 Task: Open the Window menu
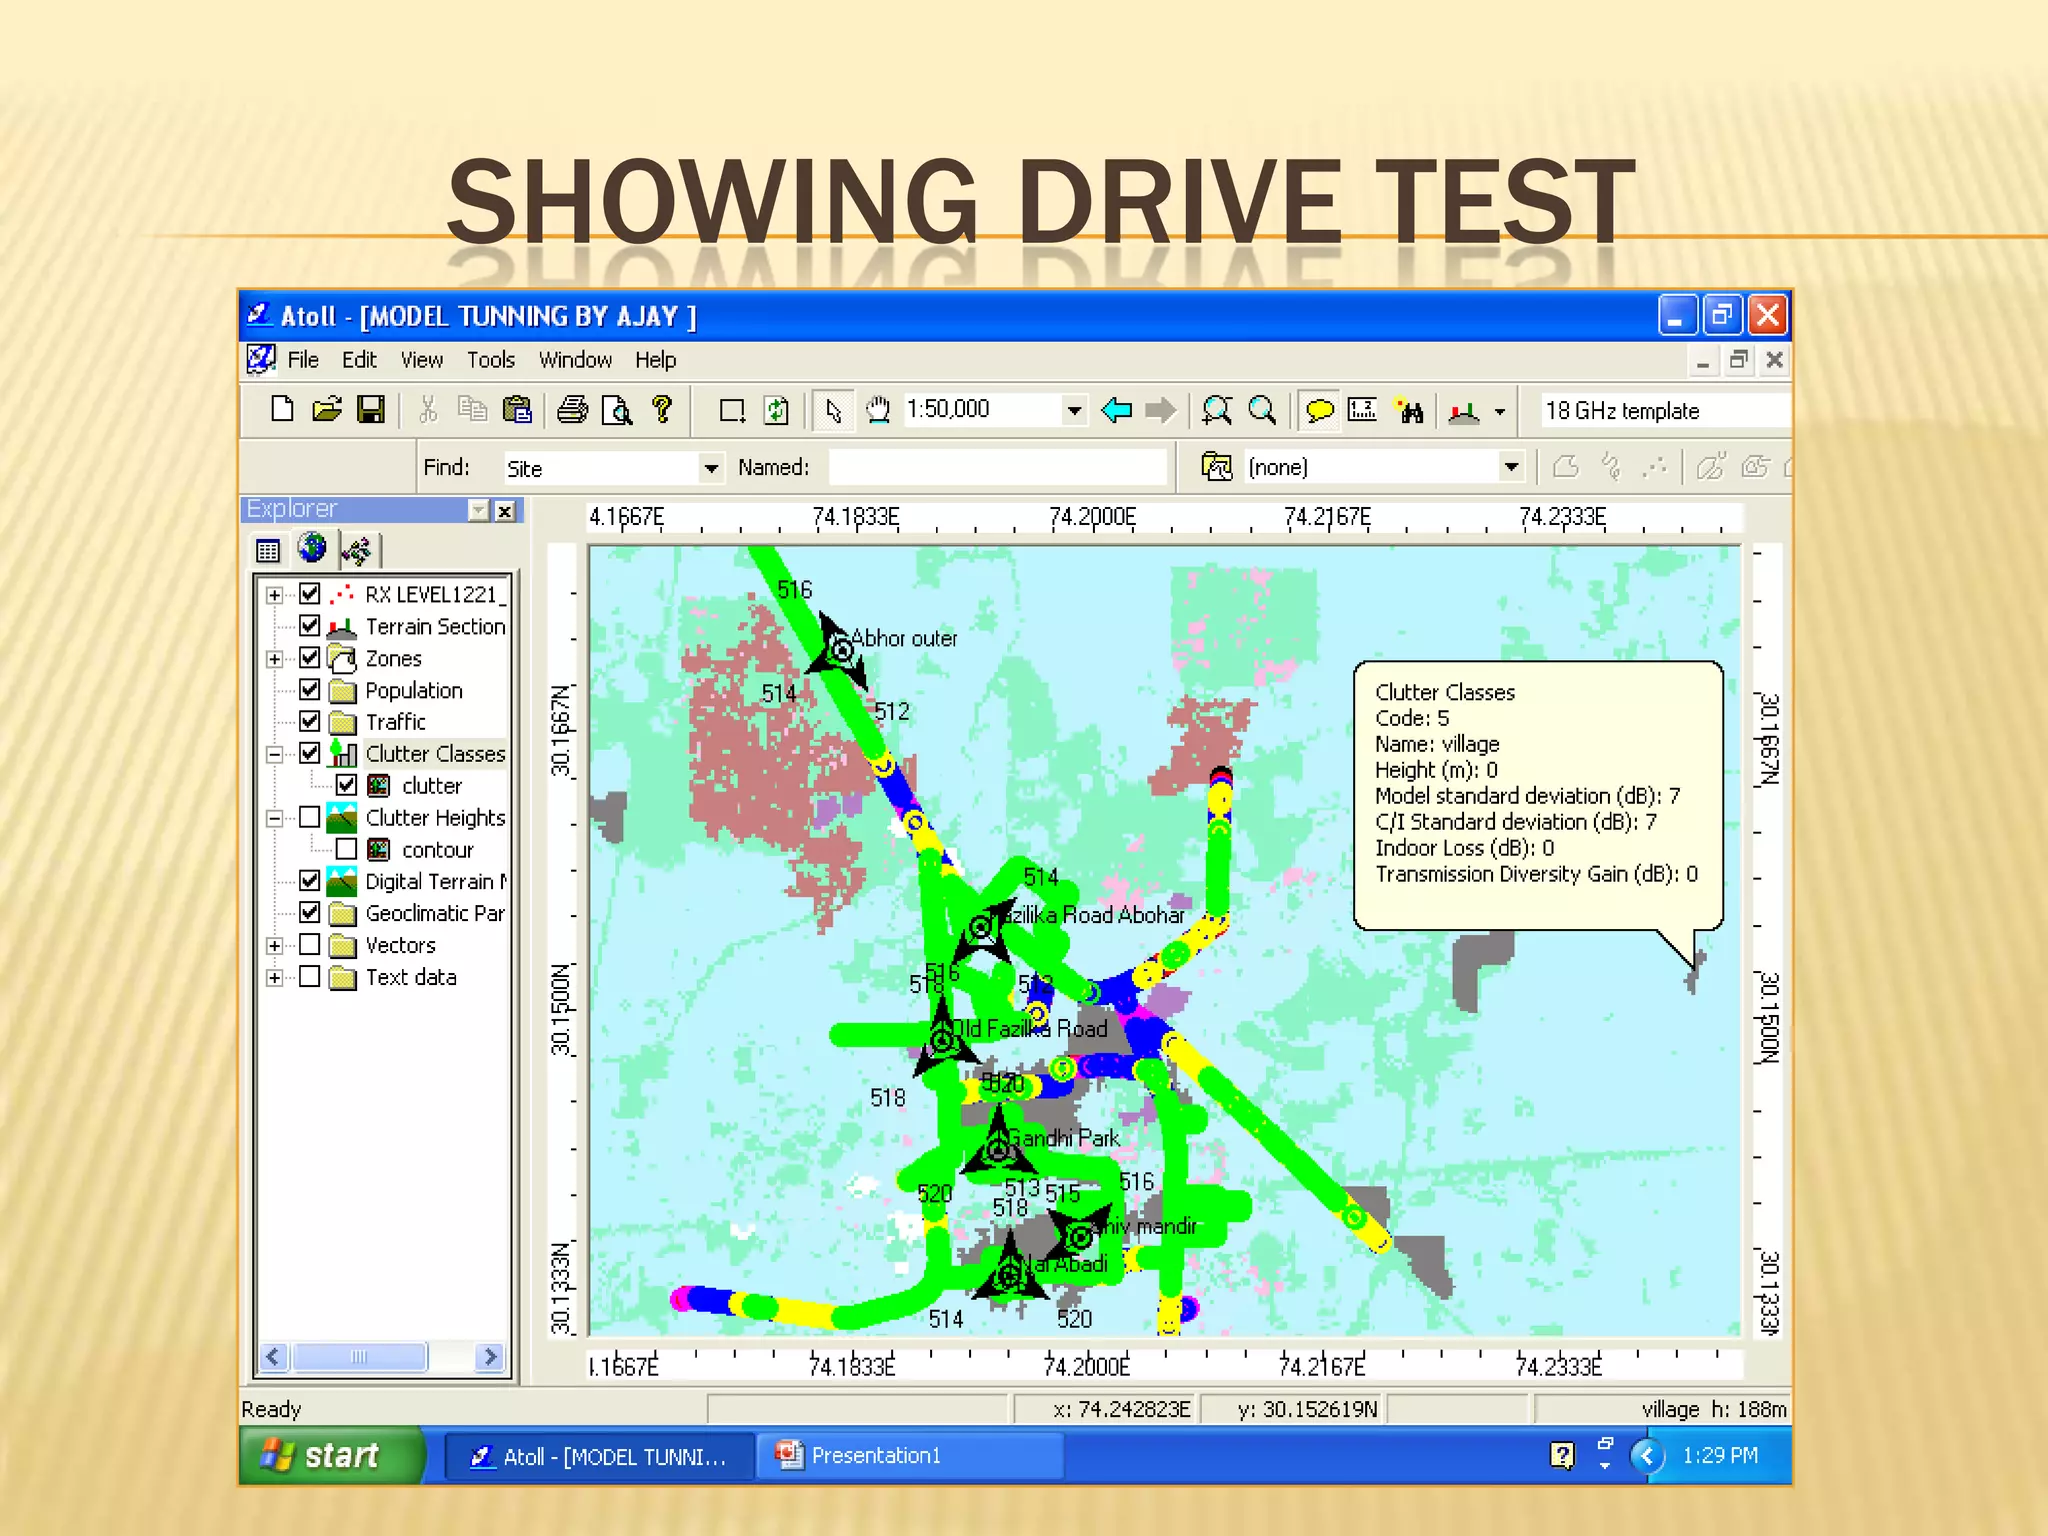(575, 360)
